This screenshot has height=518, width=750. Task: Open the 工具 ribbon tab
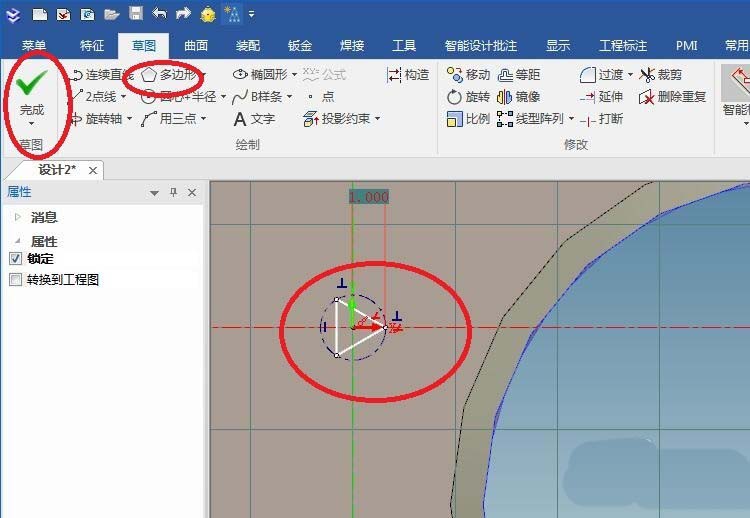404,45
